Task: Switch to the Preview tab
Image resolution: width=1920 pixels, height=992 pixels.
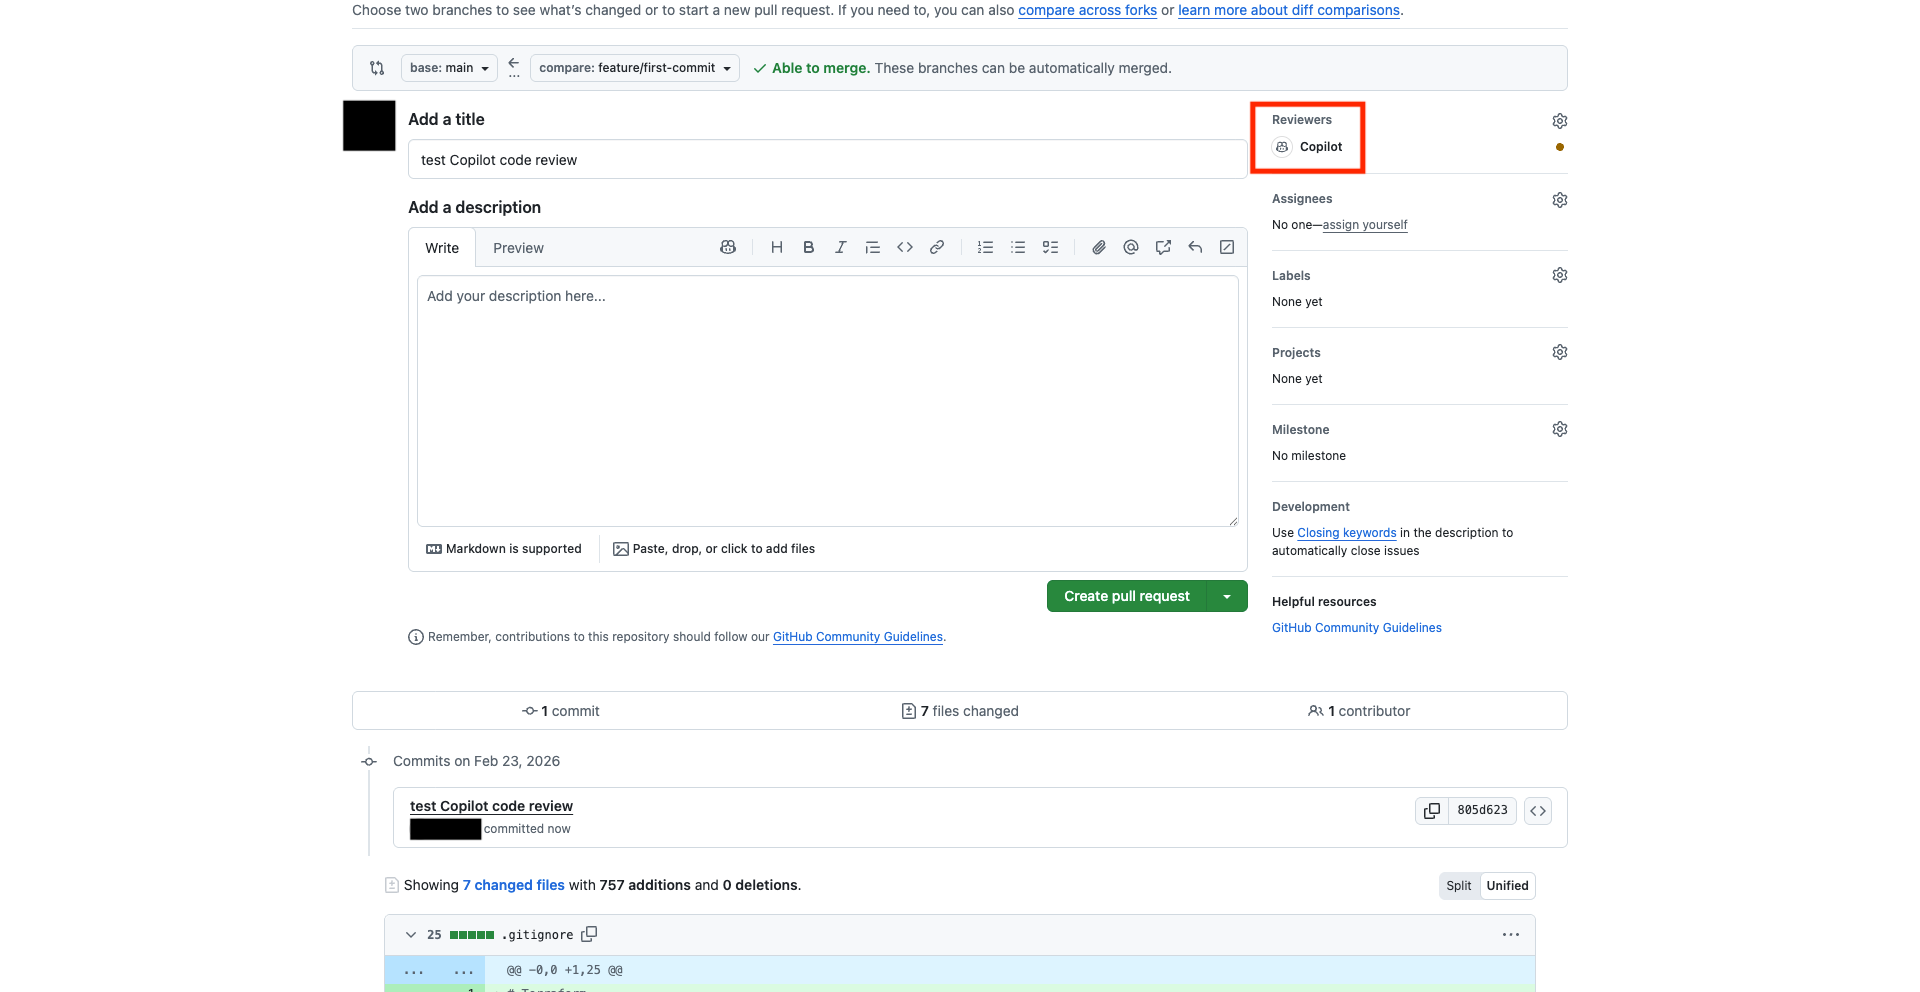Action: (518, 248)
